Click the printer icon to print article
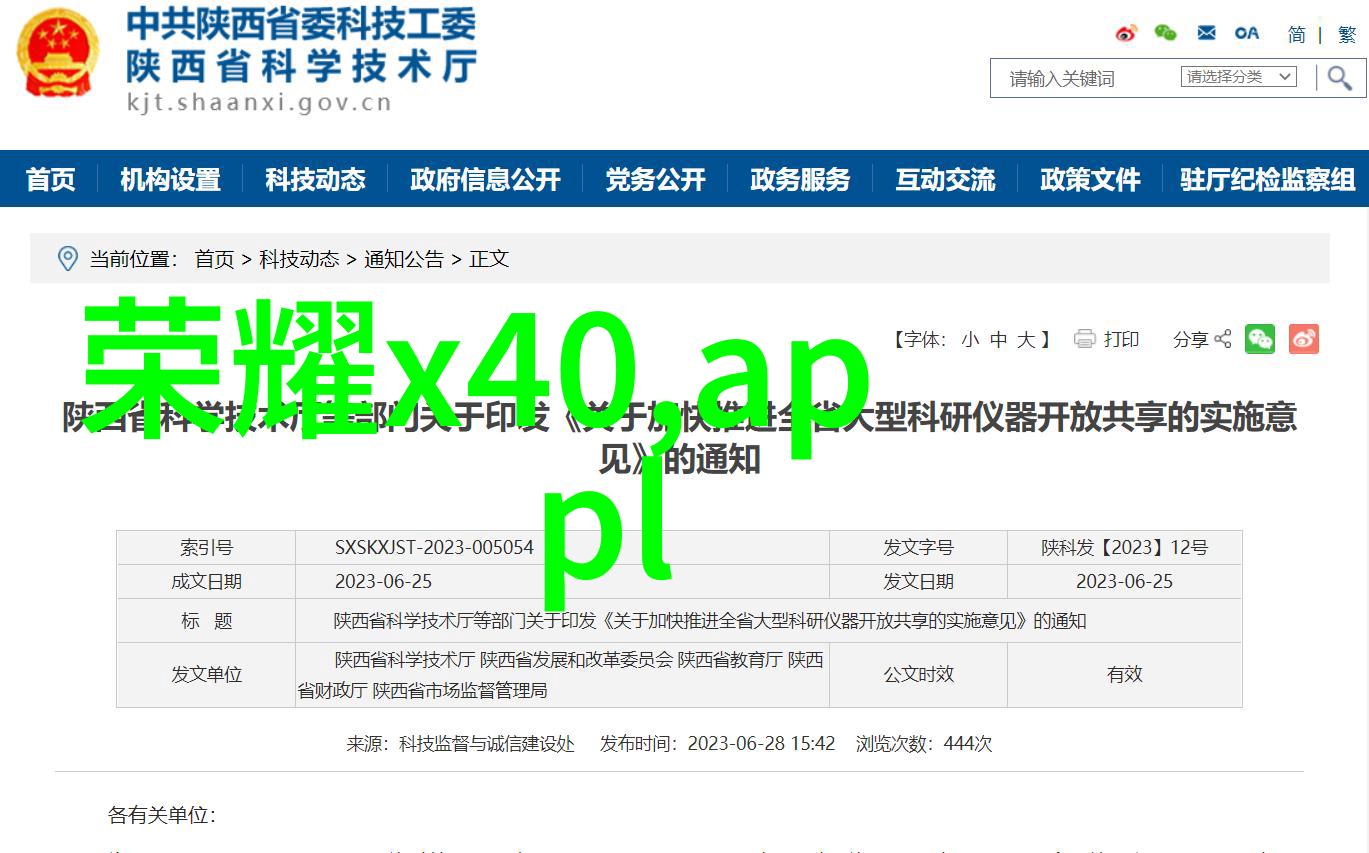This screenshot has width=1369, height=853. tap(1085, 340)
